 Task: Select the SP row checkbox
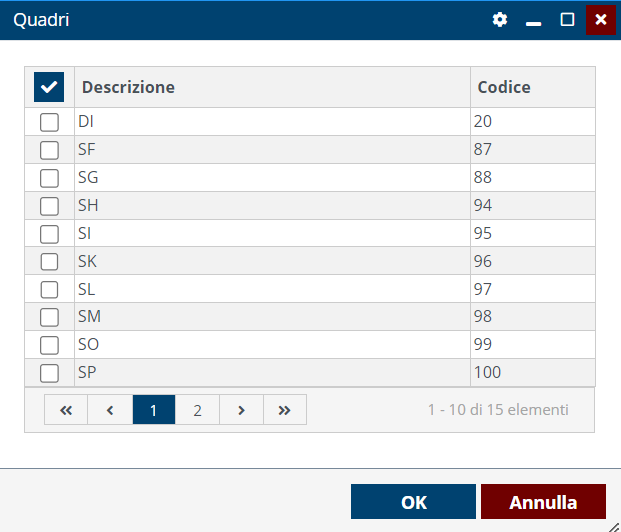click(49, 373)
